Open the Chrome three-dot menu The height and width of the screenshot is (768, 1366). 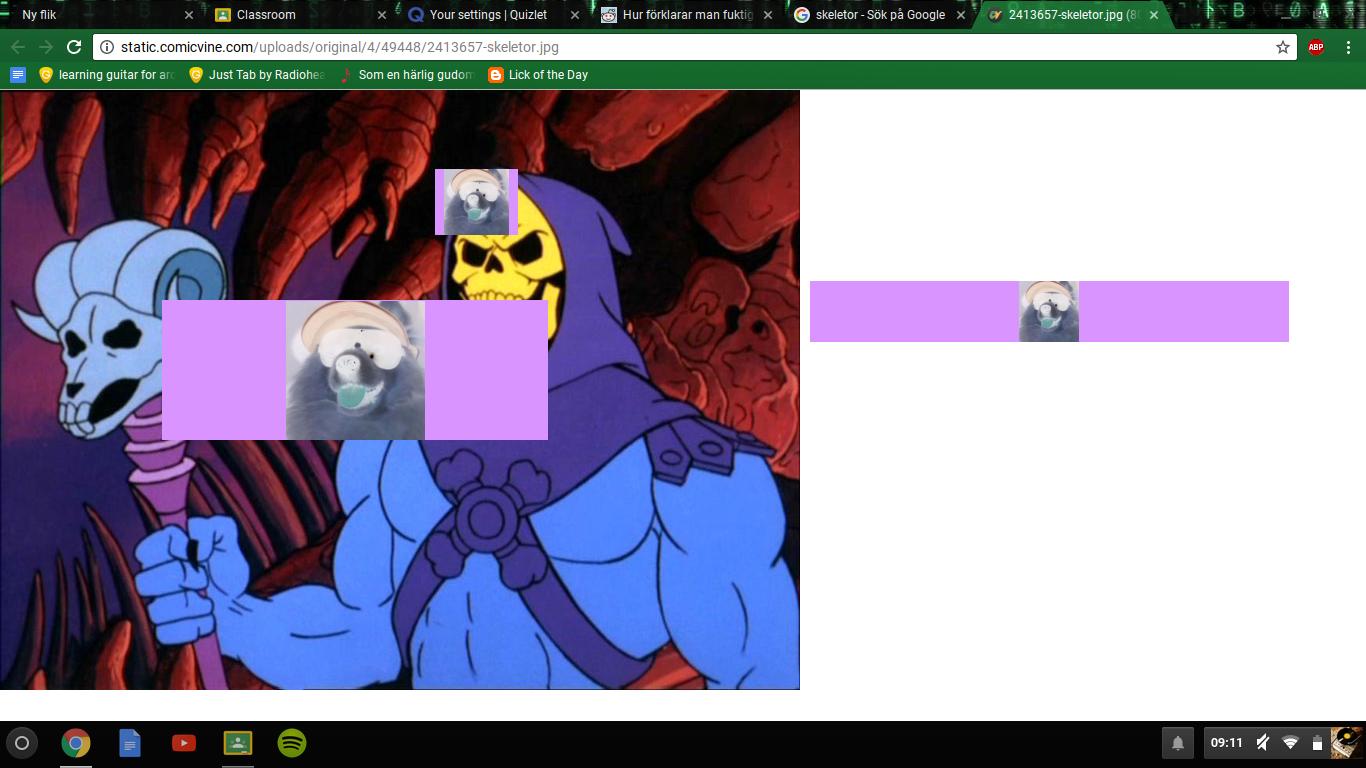1348,47
